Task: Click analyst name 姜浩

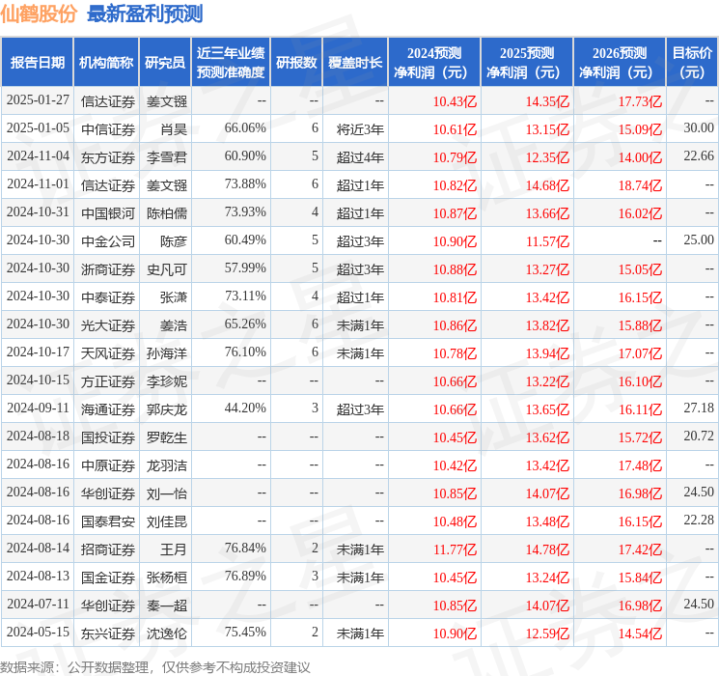Action: click(173, 326)
